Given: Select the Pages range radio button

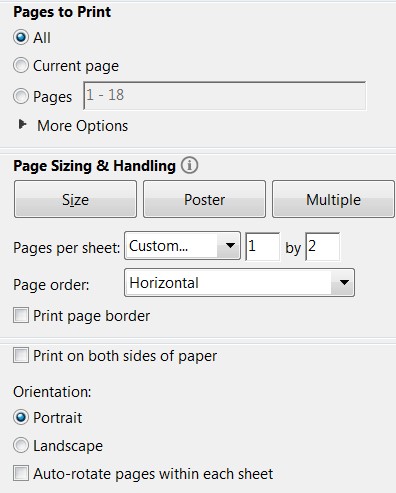Looking at the screenshot, I should [x=21, y=96].
